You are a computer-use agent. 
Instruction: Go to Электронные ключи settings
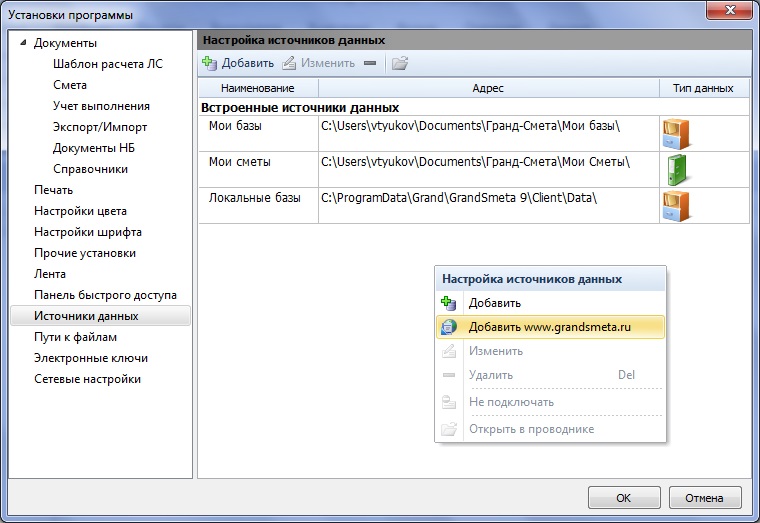(x=91, y=358)
